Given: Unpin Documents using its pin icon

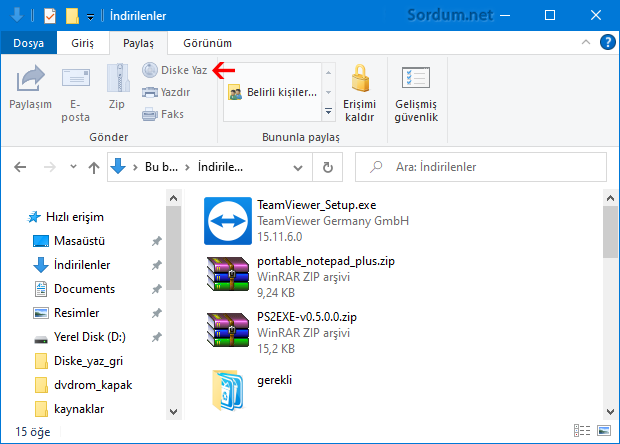Looking at the screenshot, I should click(157, 289).
